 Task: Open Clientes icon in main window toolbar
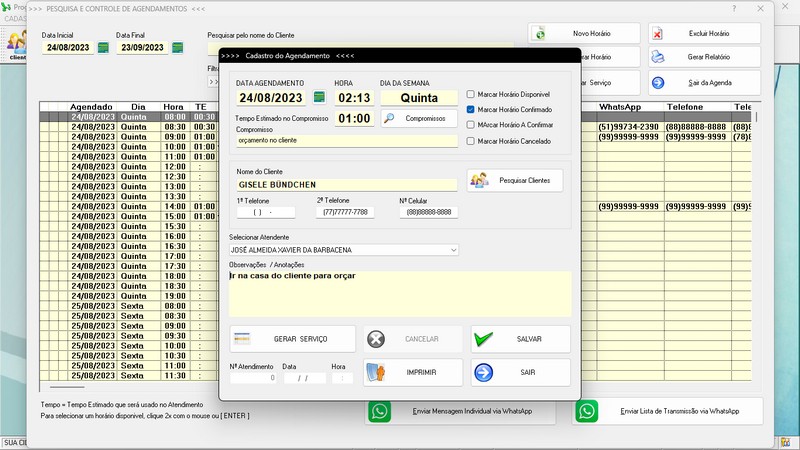[x=17, y=45]
